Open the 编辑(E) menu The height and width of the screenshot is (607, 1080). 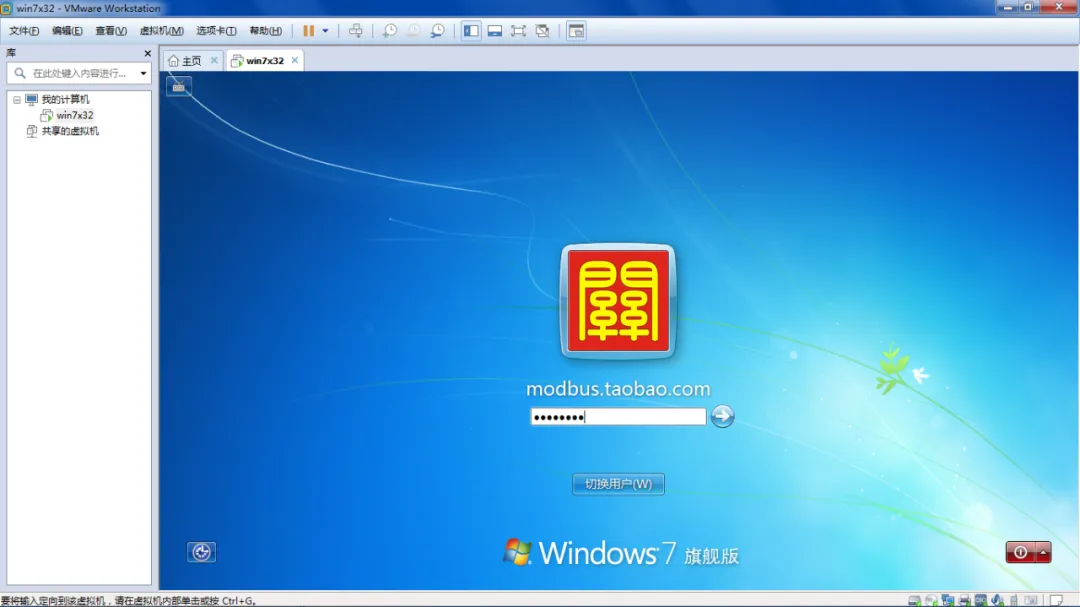[x=67, y=30]
